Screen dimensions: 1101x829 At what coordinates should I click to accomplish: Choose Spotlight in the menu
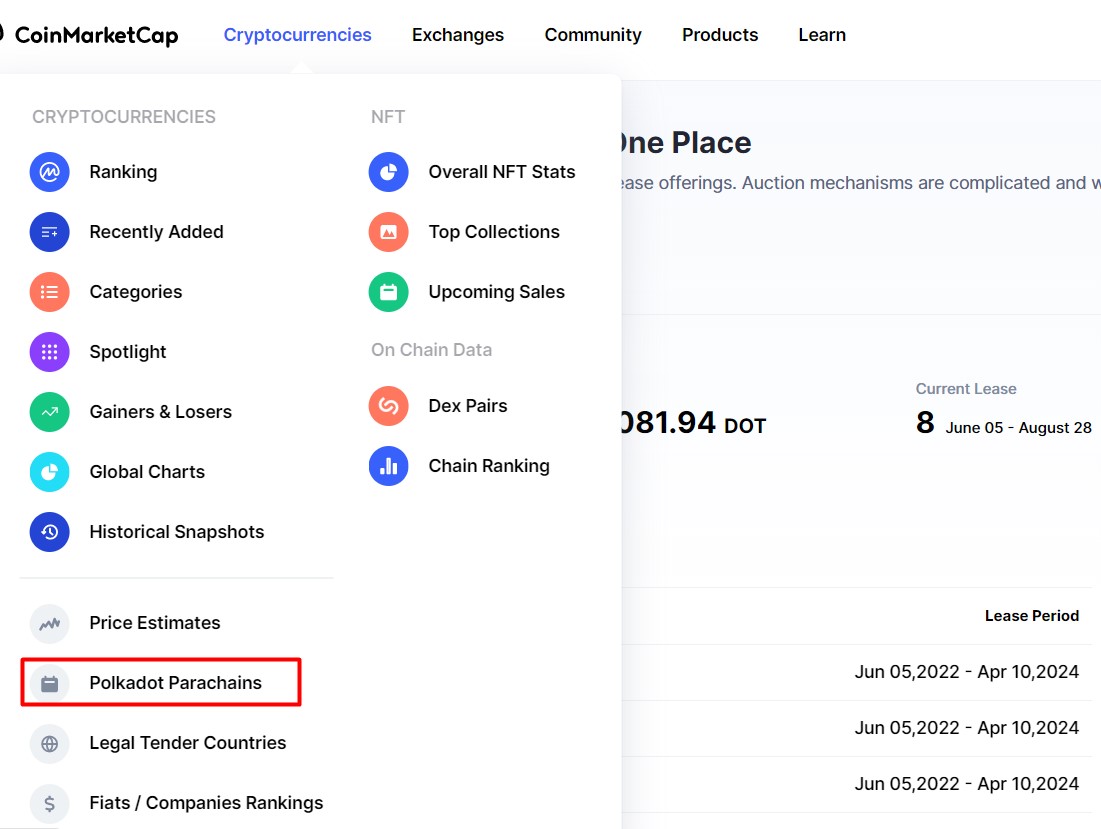pos(128,352)
